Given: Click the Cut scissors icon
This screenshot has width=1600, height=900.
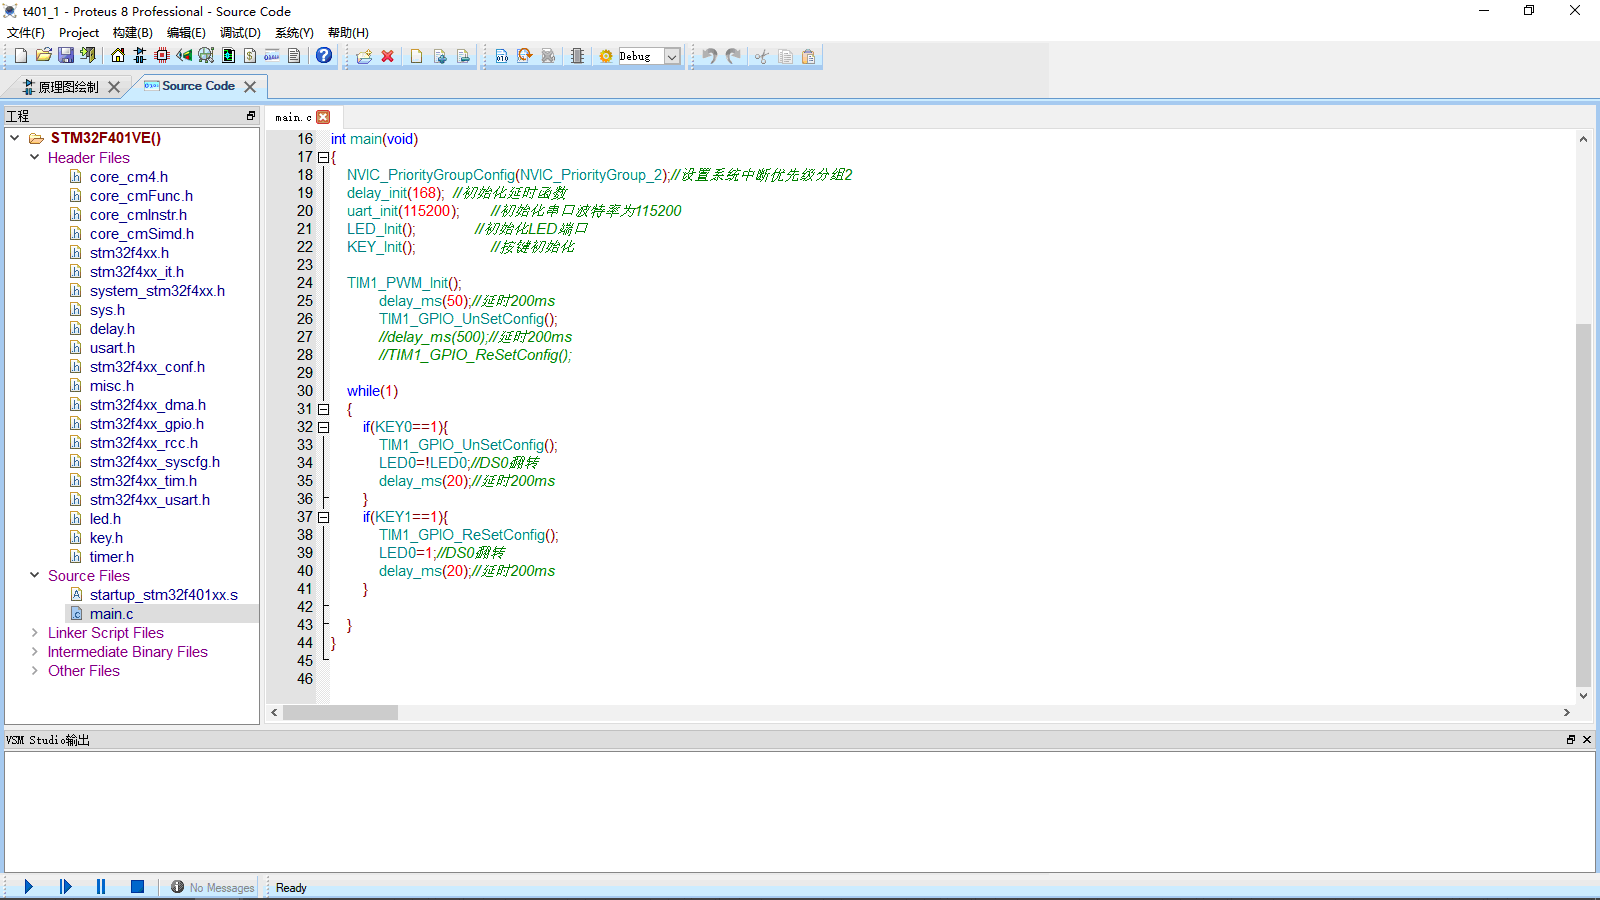Looking at the screenshot, I should [x=762, y=56].
